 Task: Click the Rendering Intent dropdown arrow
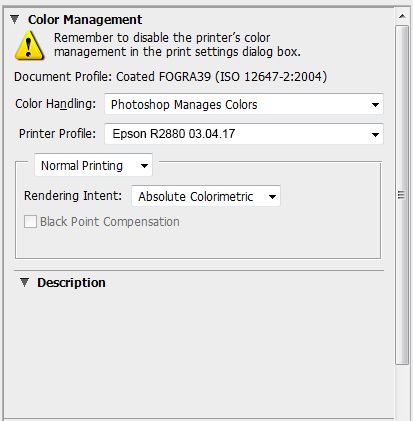(x=272, y=197)
